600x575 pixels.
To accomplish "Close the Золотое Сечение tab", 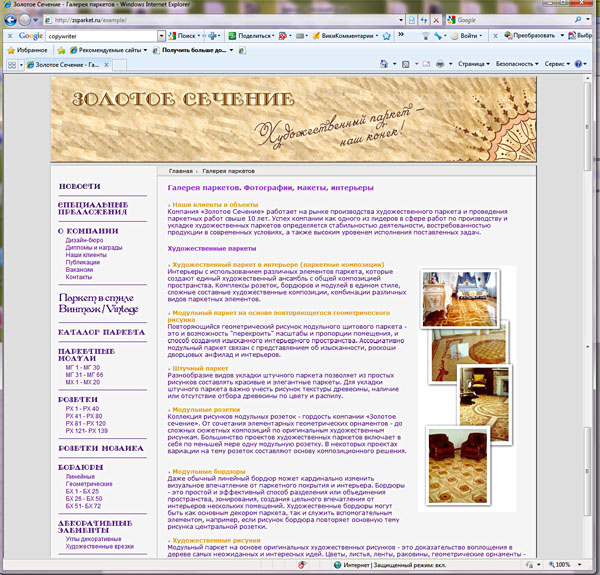I will coord(106,65).
